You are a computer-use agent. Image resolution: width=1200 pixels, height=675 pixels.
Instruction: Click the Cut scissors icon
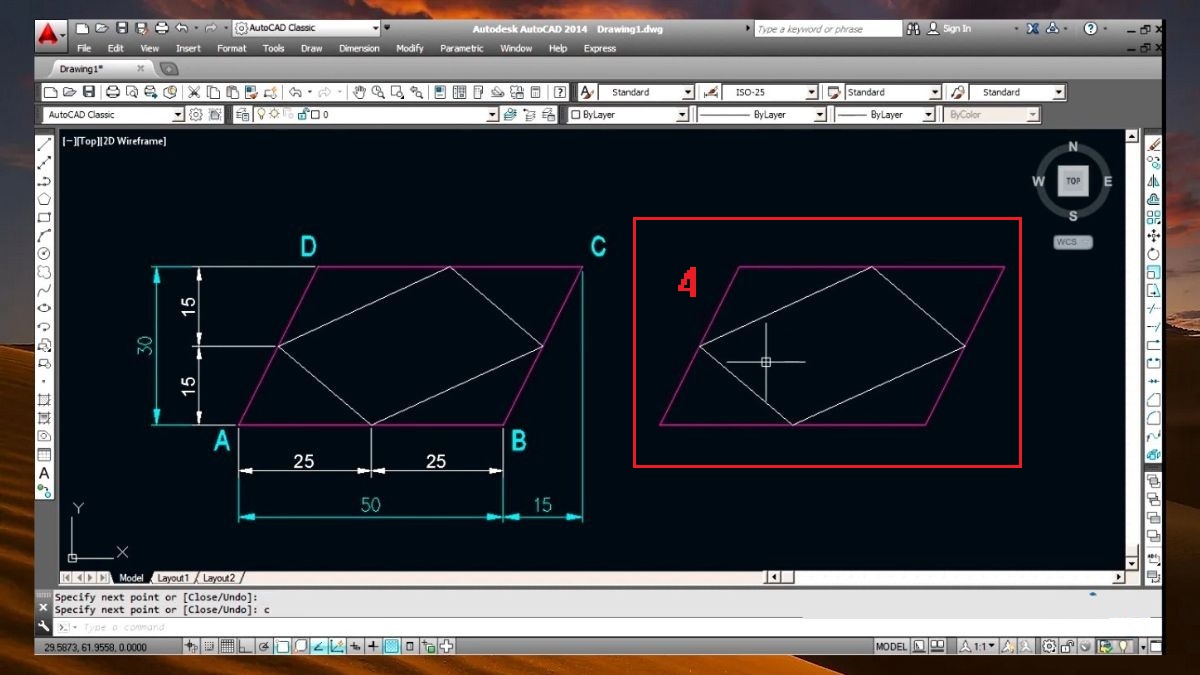pyautogui.click(x=195, y=92)
